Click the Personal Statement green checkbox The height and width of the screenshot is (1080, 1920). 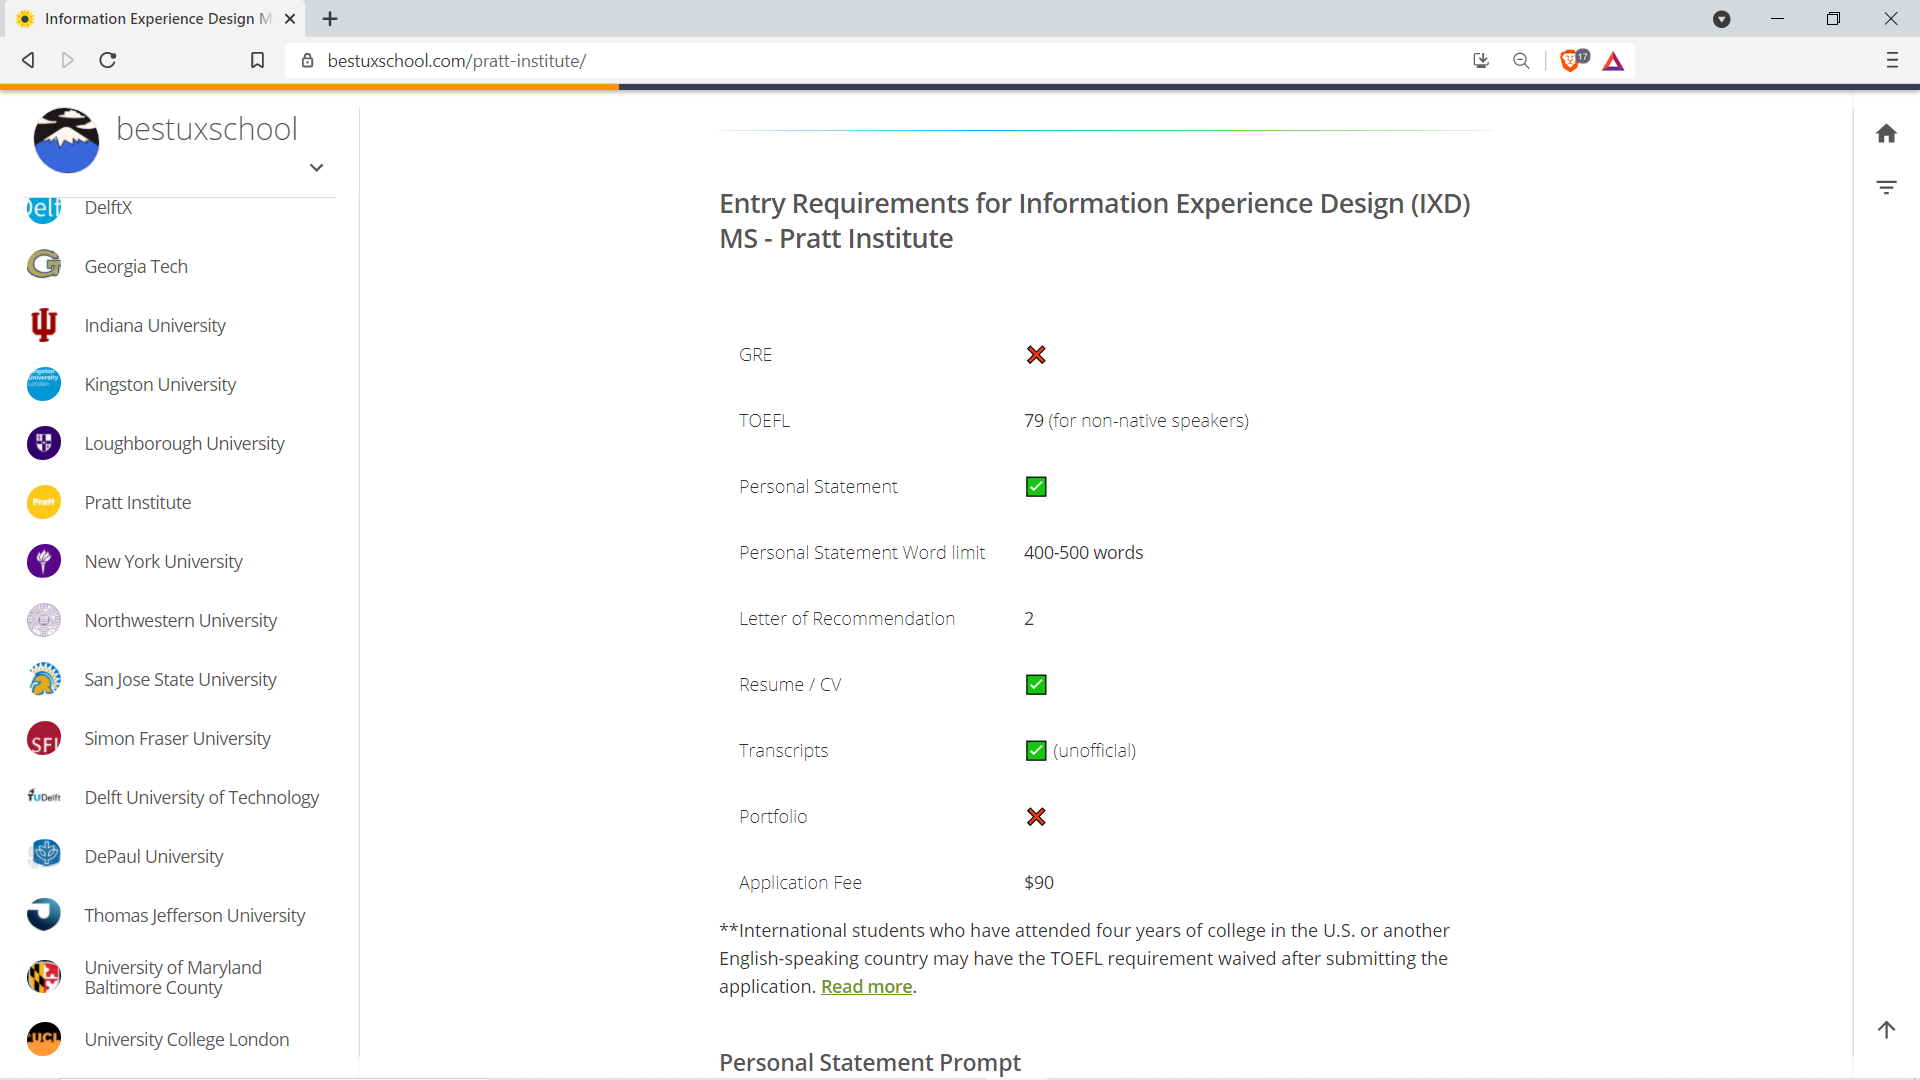click(x=1036, y=487)
